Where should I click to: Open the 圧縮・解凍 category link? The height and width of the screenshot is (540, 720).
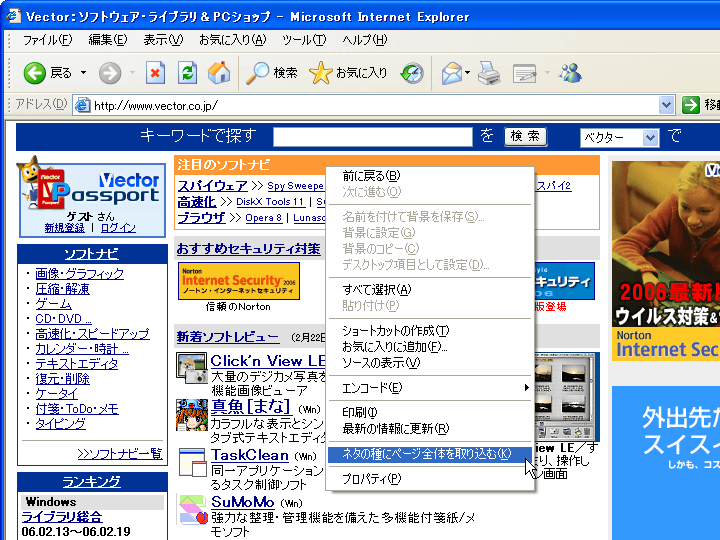62,289
